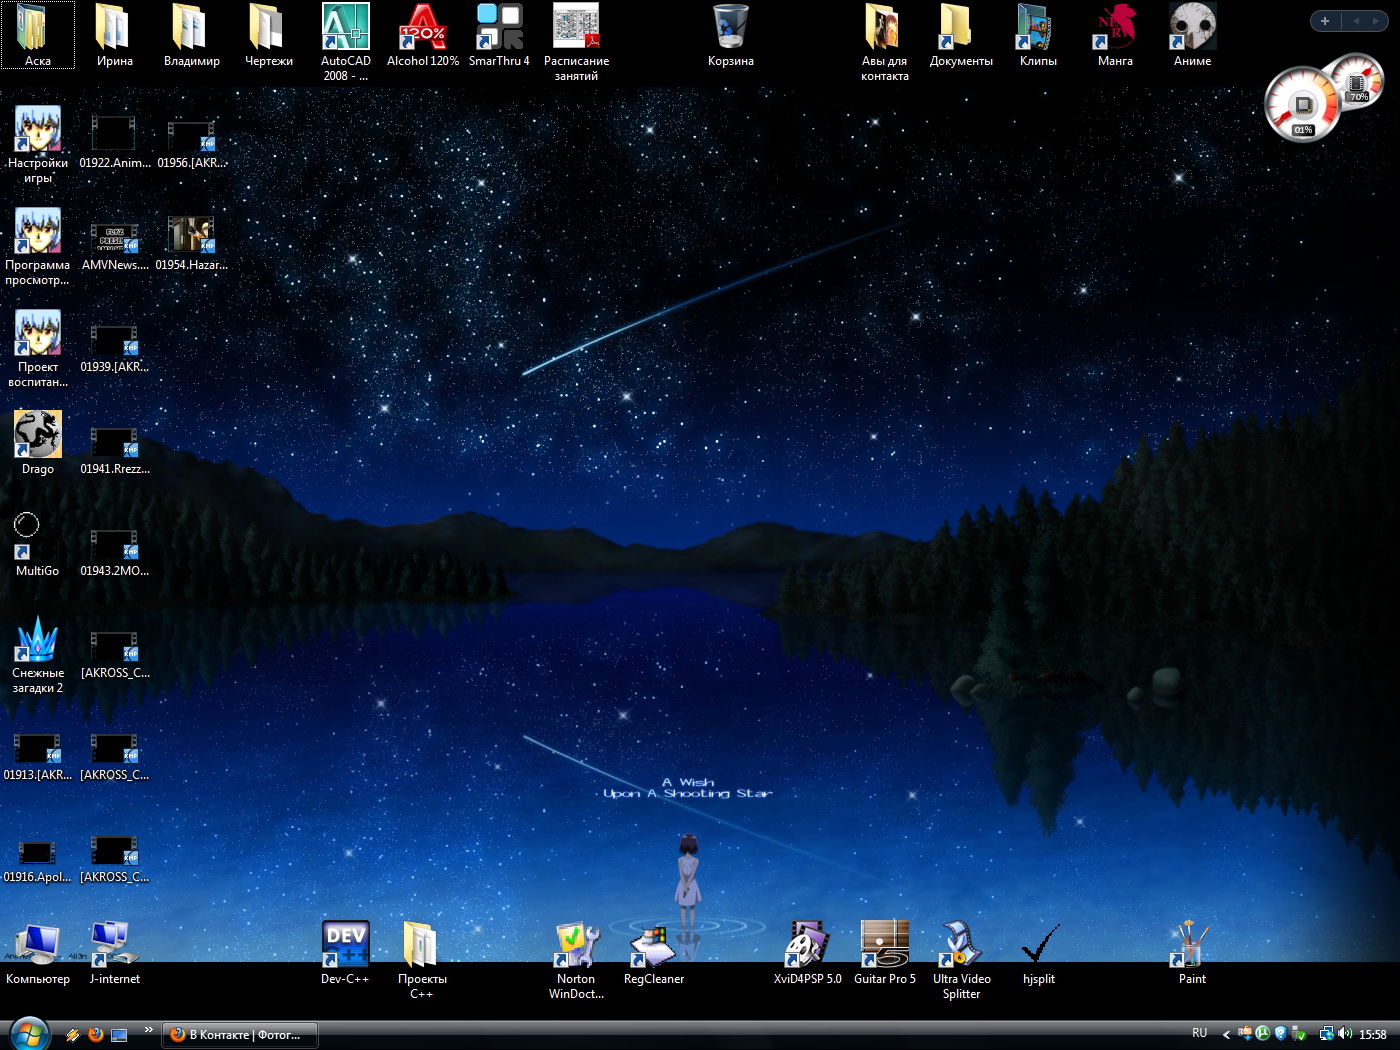
Task: Select video file 01913.[AKR...
Action: pos(38,757)
